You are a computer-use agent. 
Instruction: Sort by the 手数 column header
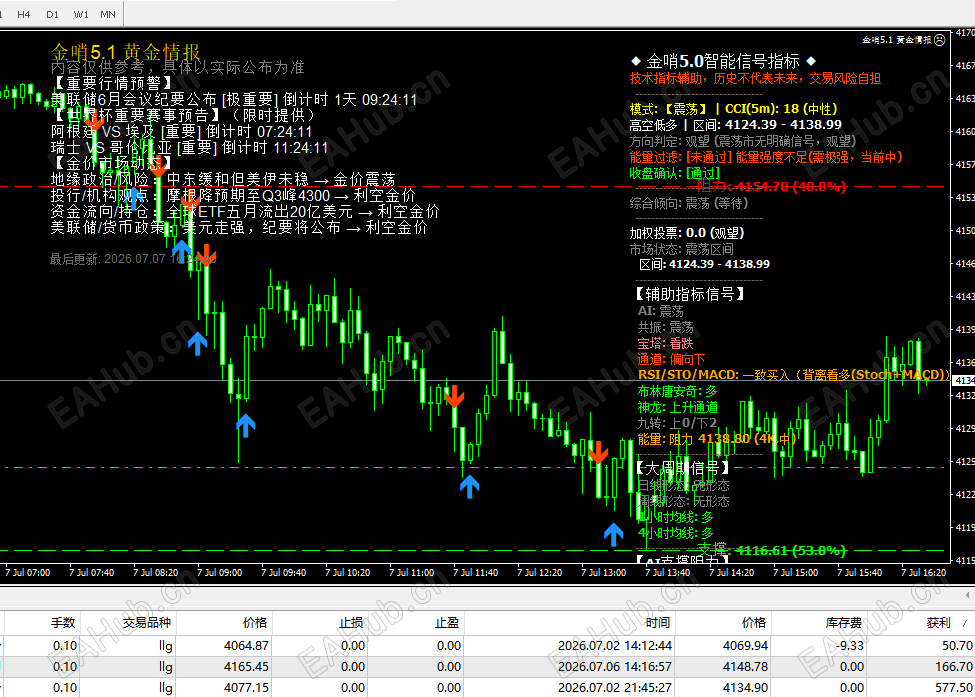(63, 622)
